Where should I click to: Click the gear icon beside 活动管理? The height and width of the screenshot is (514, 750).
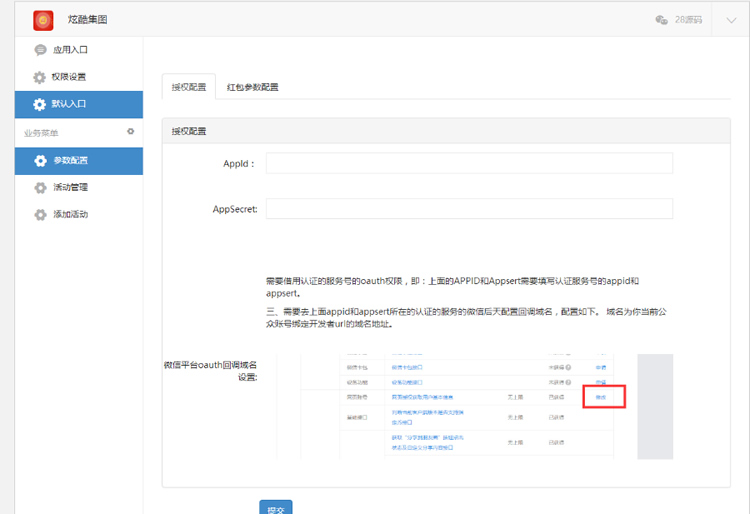coord(40,188)
